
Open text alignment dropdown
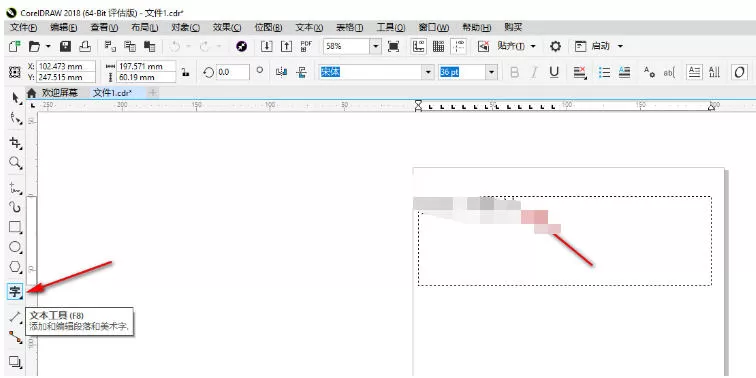[580, 73]
